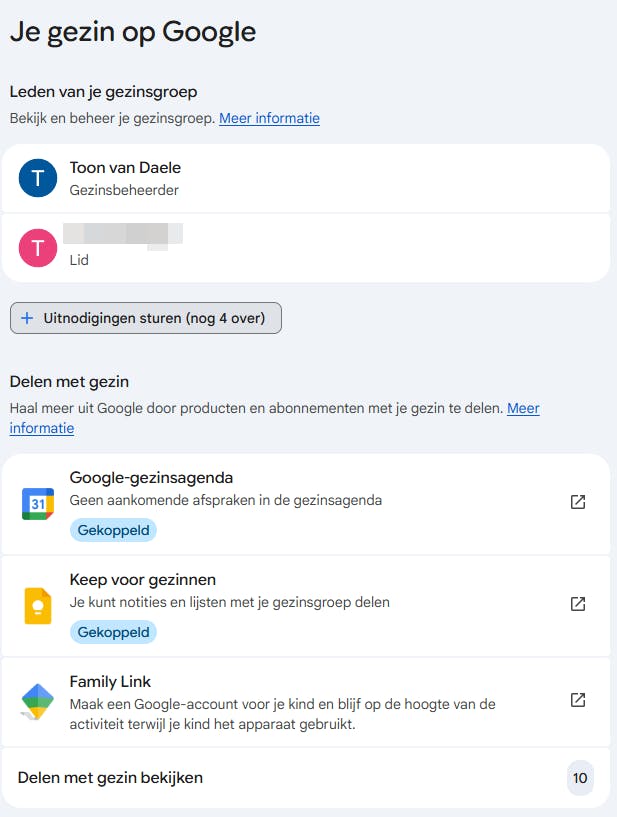Open the Family Link title

[110, 682]
